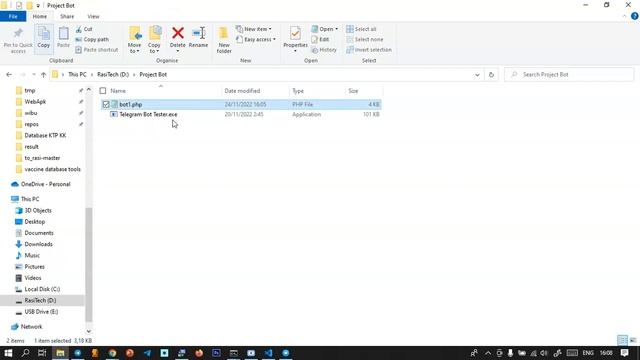Sort by the Size column header
This screenshot has width=640, height=360.
click(363, 91)
